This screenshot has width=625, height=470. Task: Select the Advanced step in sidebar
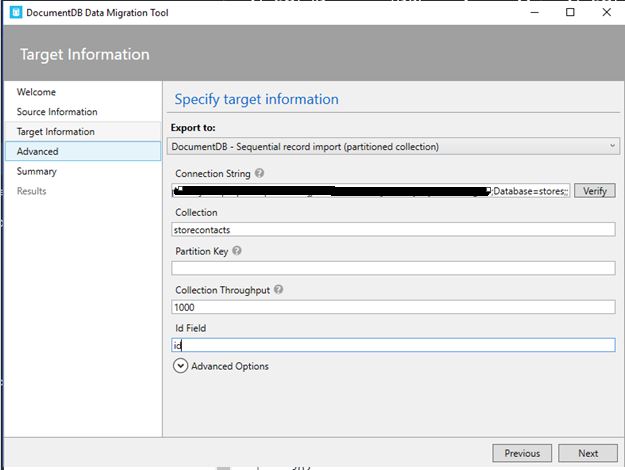tap(83, 151)
